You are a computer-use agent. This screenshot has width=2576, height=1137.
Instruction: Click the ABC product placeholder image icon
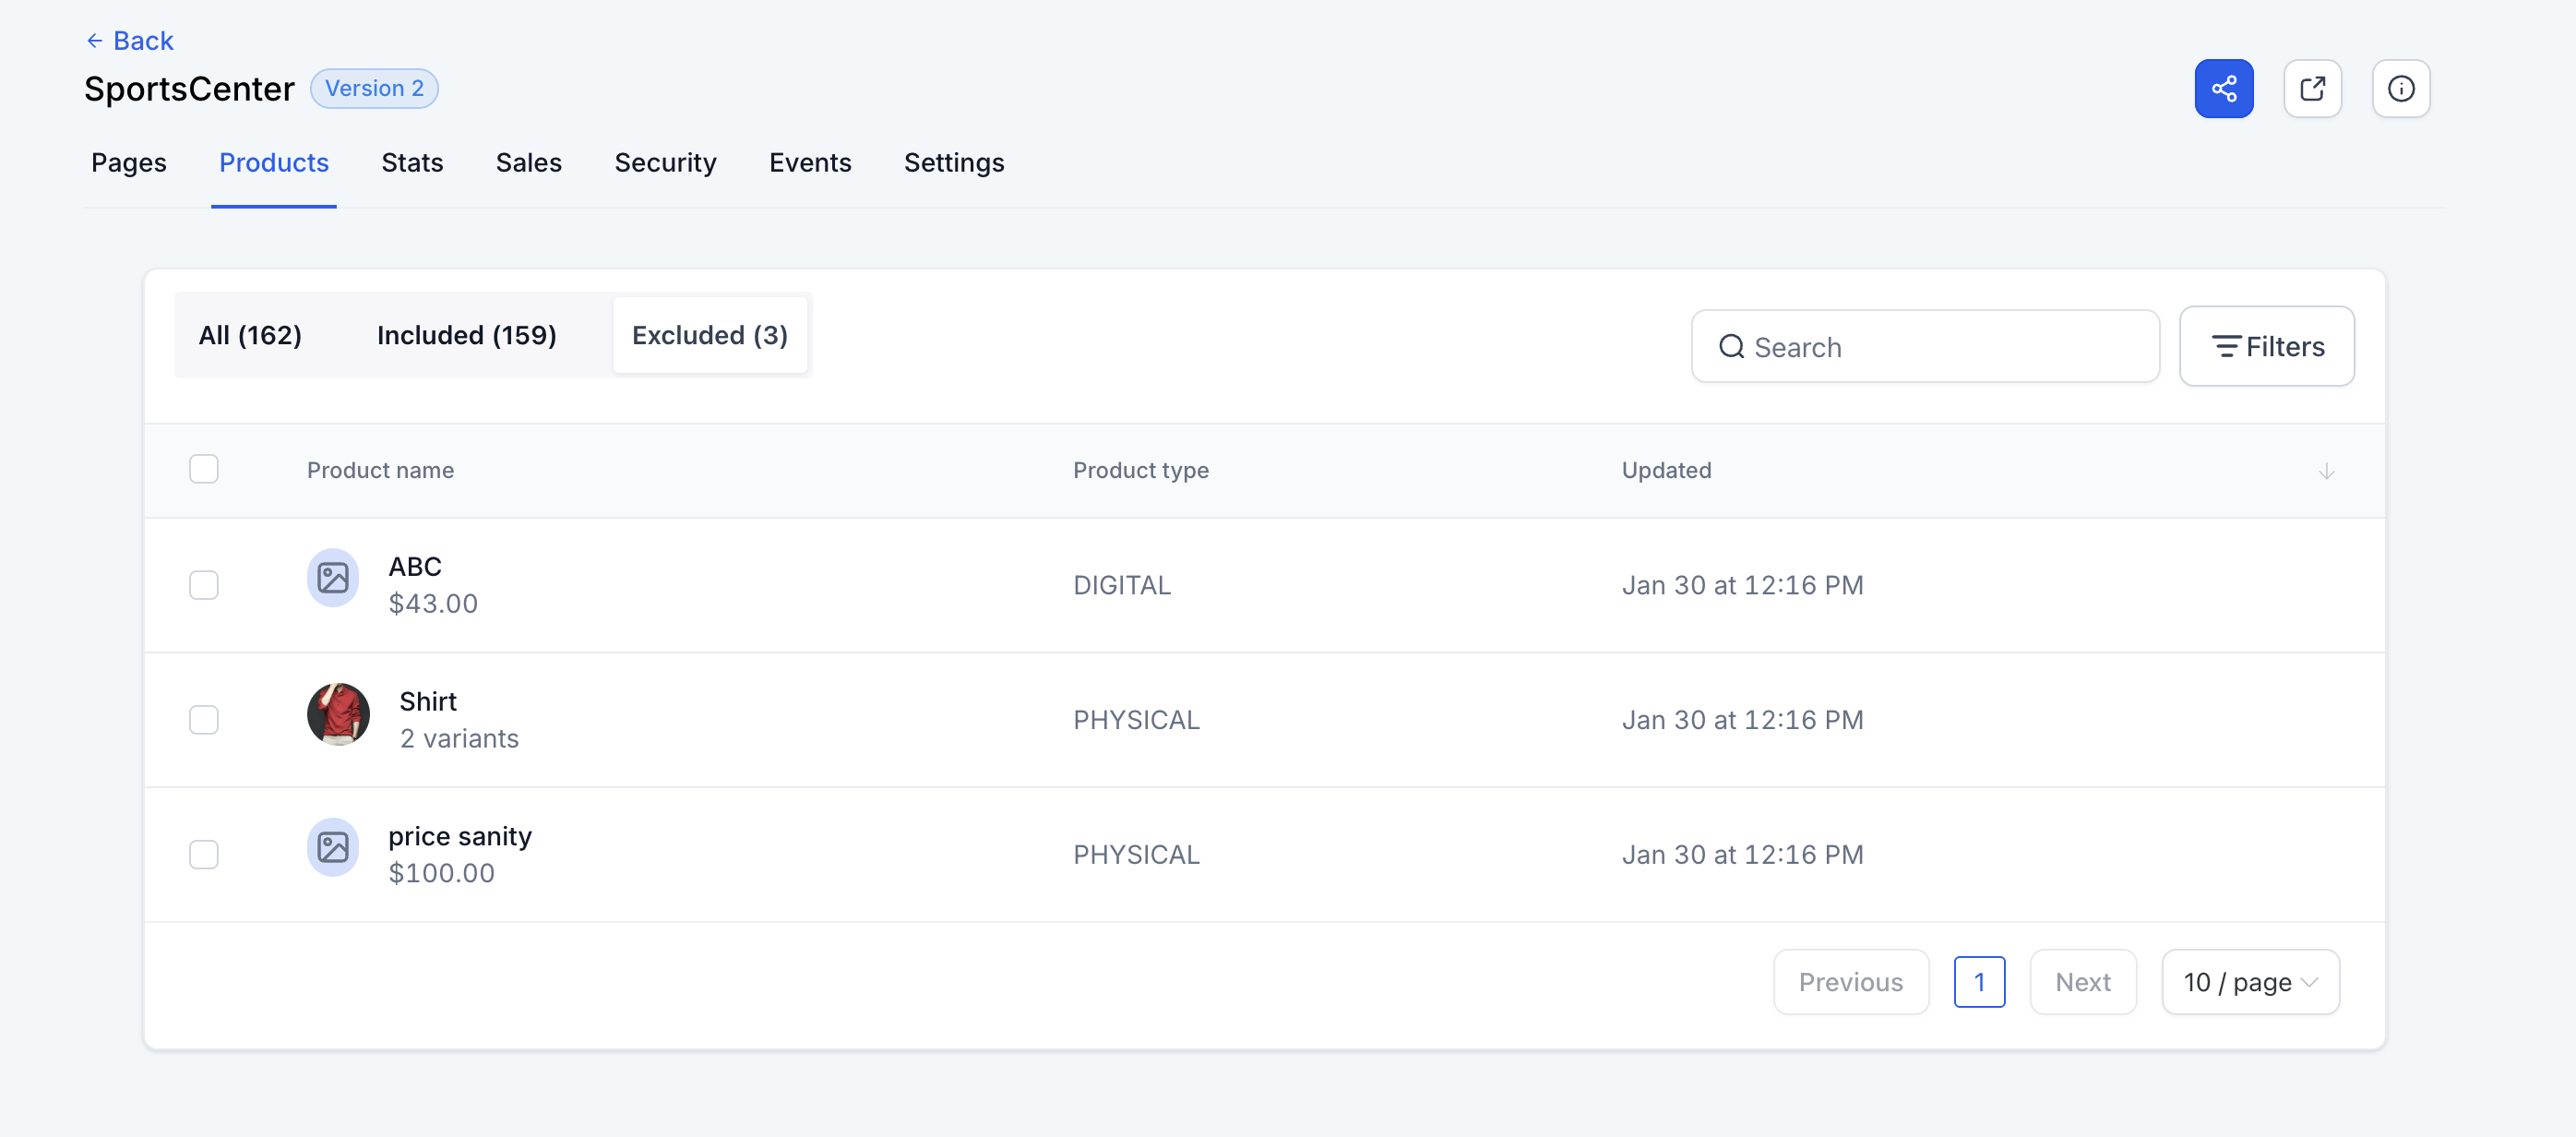333,578
